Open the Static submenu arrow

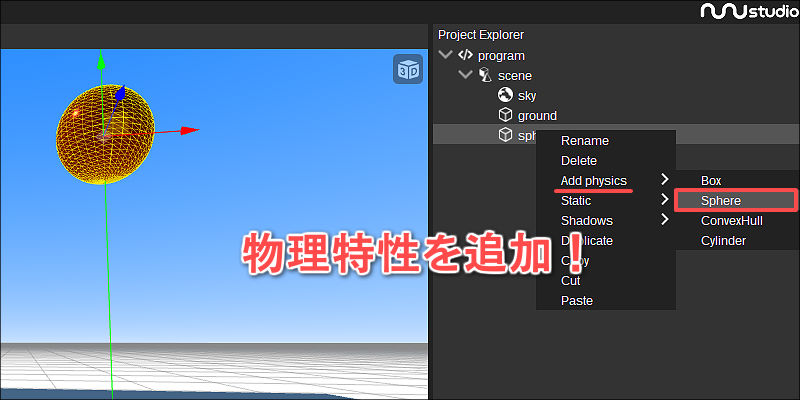point(664,199)
